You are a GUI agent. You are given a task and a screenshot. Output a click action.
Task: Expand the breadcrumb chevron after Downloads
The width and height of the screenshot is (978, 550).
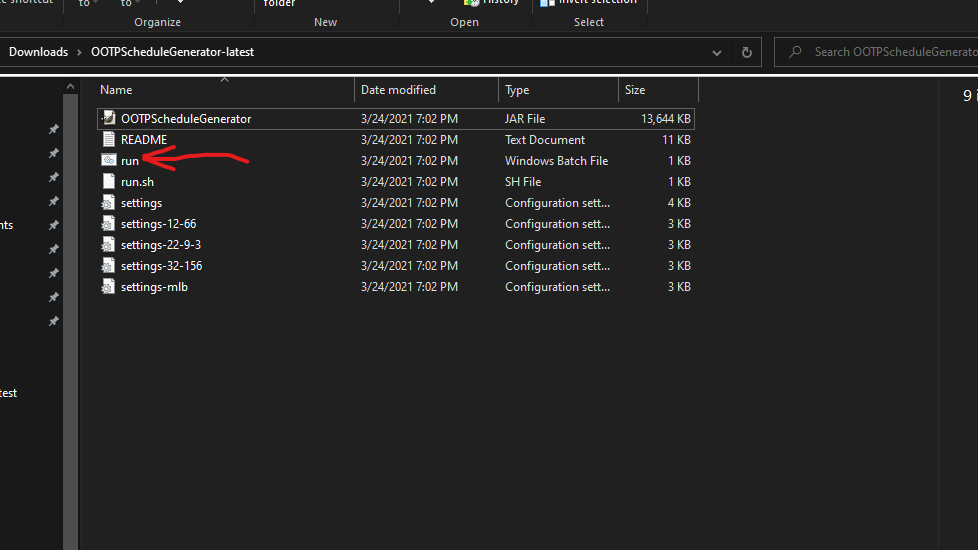[80, 52]
